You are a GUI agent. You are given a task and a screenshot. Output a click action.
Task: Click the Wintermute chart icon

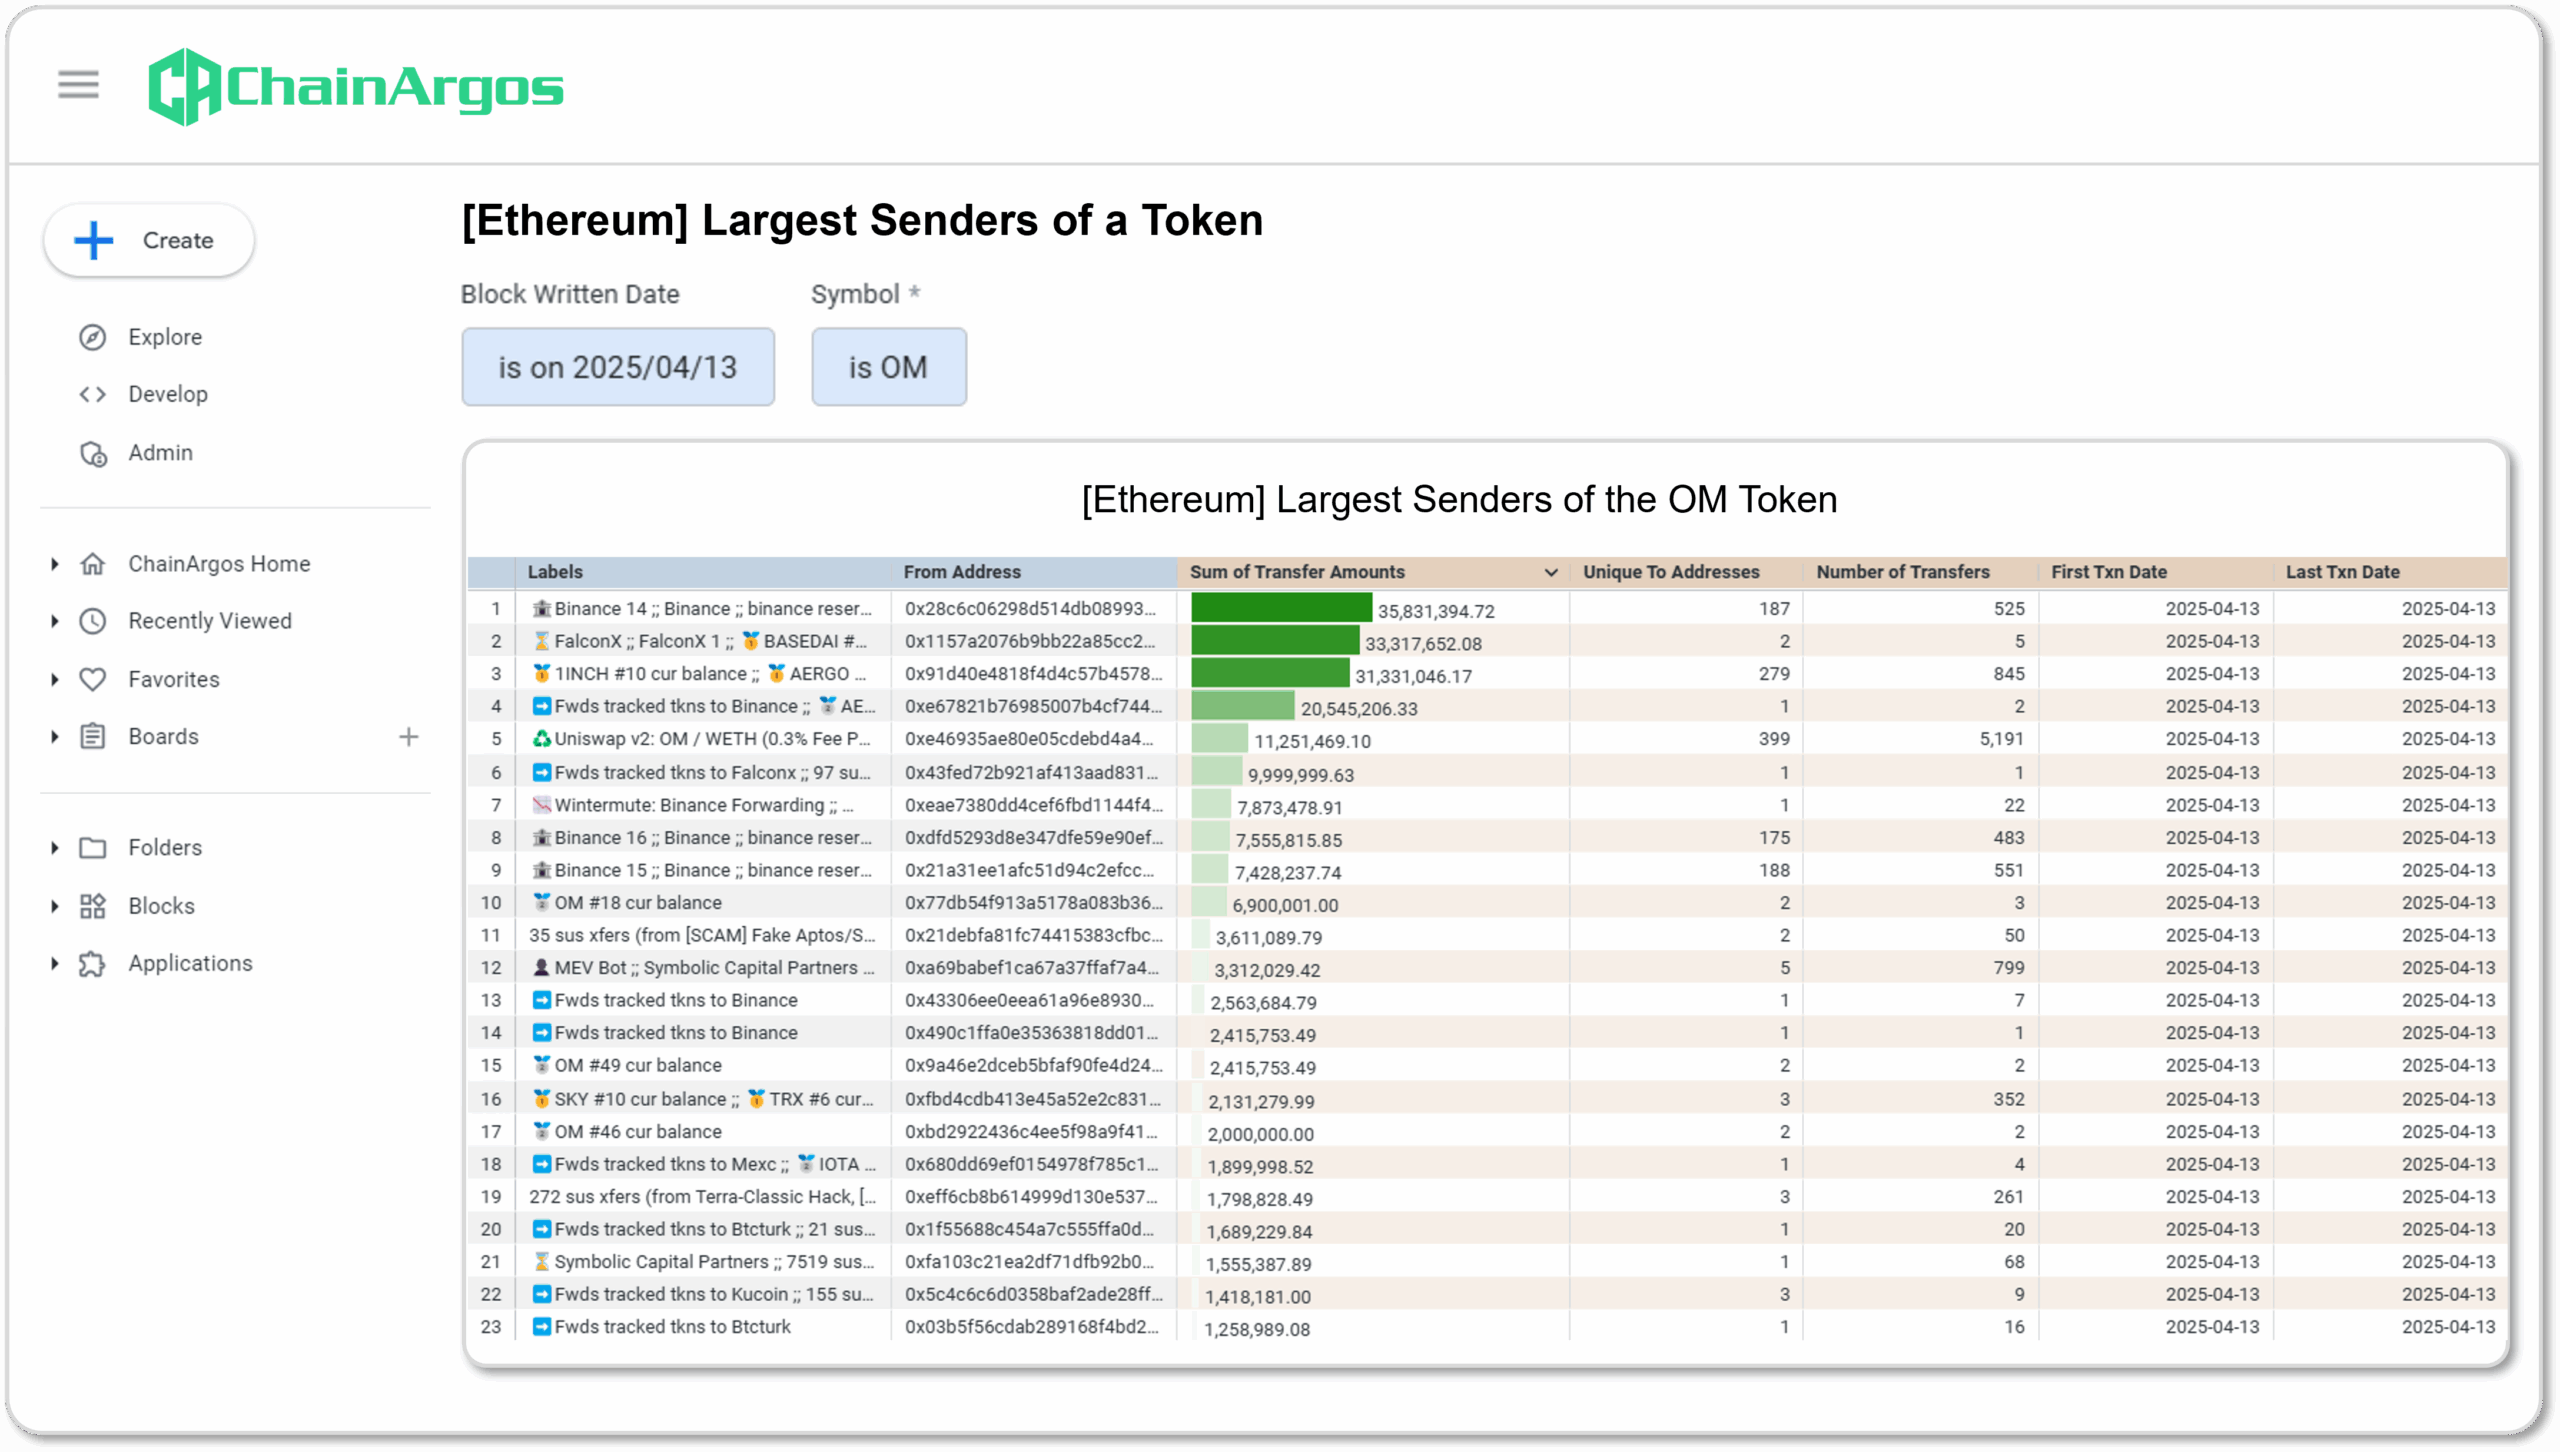541,805
